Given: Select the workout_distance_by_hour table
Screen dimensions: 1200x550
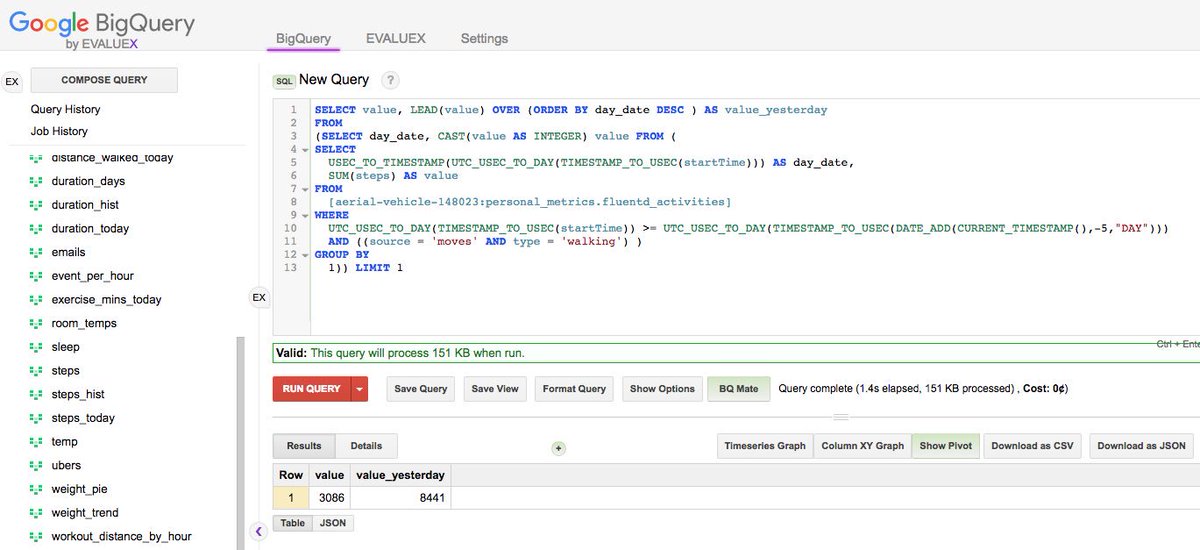Looking at the screenshot, I should point(121,537).
